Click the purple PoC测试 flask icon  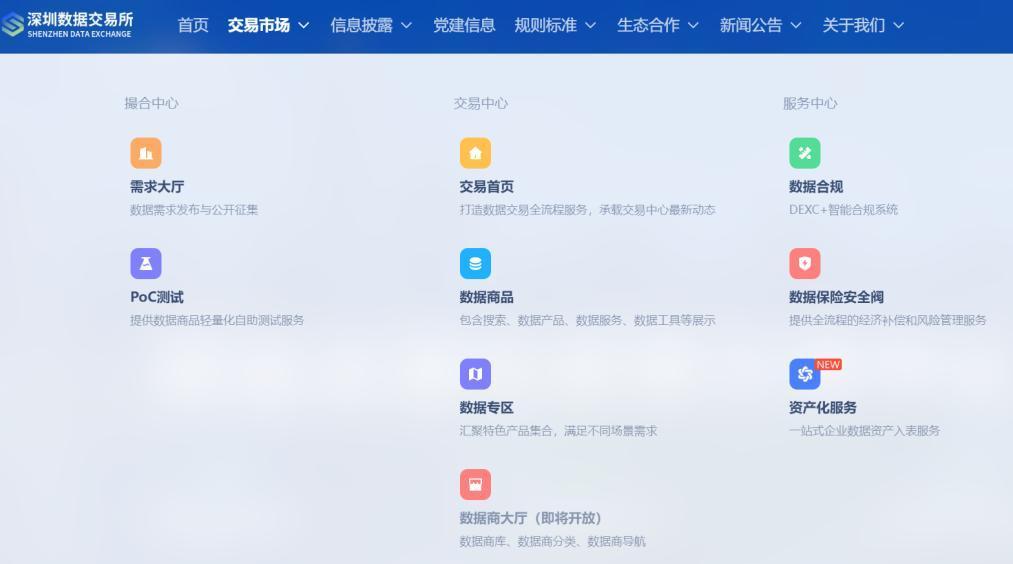click(x=145, y=264)
